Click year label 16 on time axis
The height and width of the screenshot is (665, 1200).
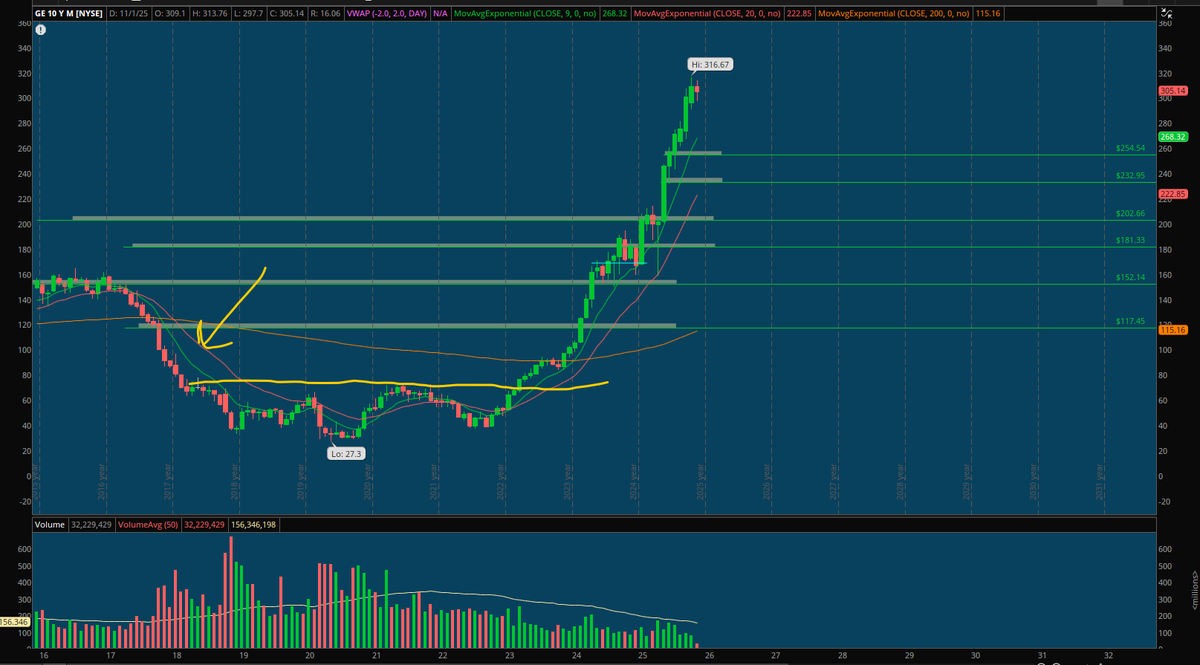pyautogui.click(x=44, y=655)
